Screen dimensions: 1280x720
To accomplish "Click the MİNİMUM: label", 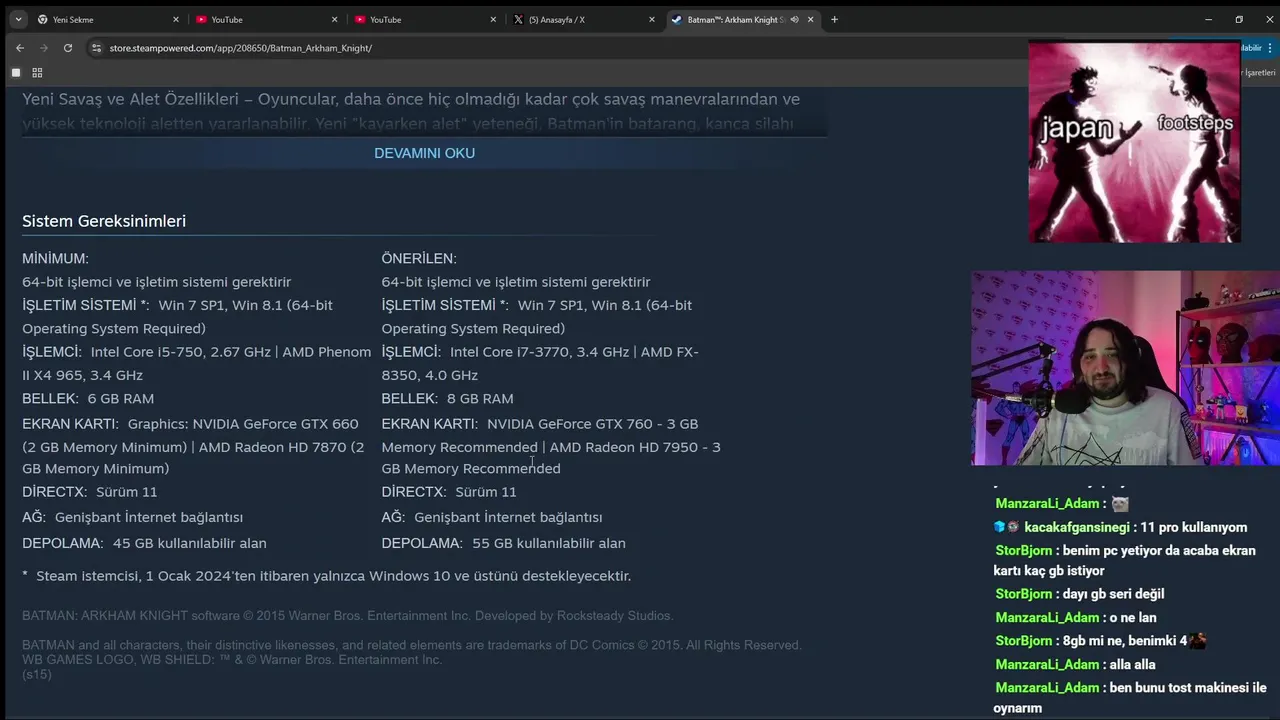I will 55,259.
